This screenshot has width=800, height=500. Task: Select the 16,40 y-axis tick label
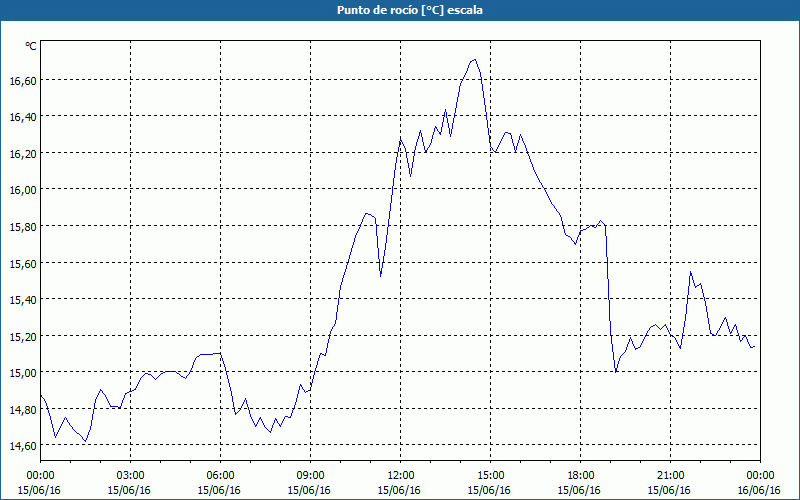coord(23,117)
